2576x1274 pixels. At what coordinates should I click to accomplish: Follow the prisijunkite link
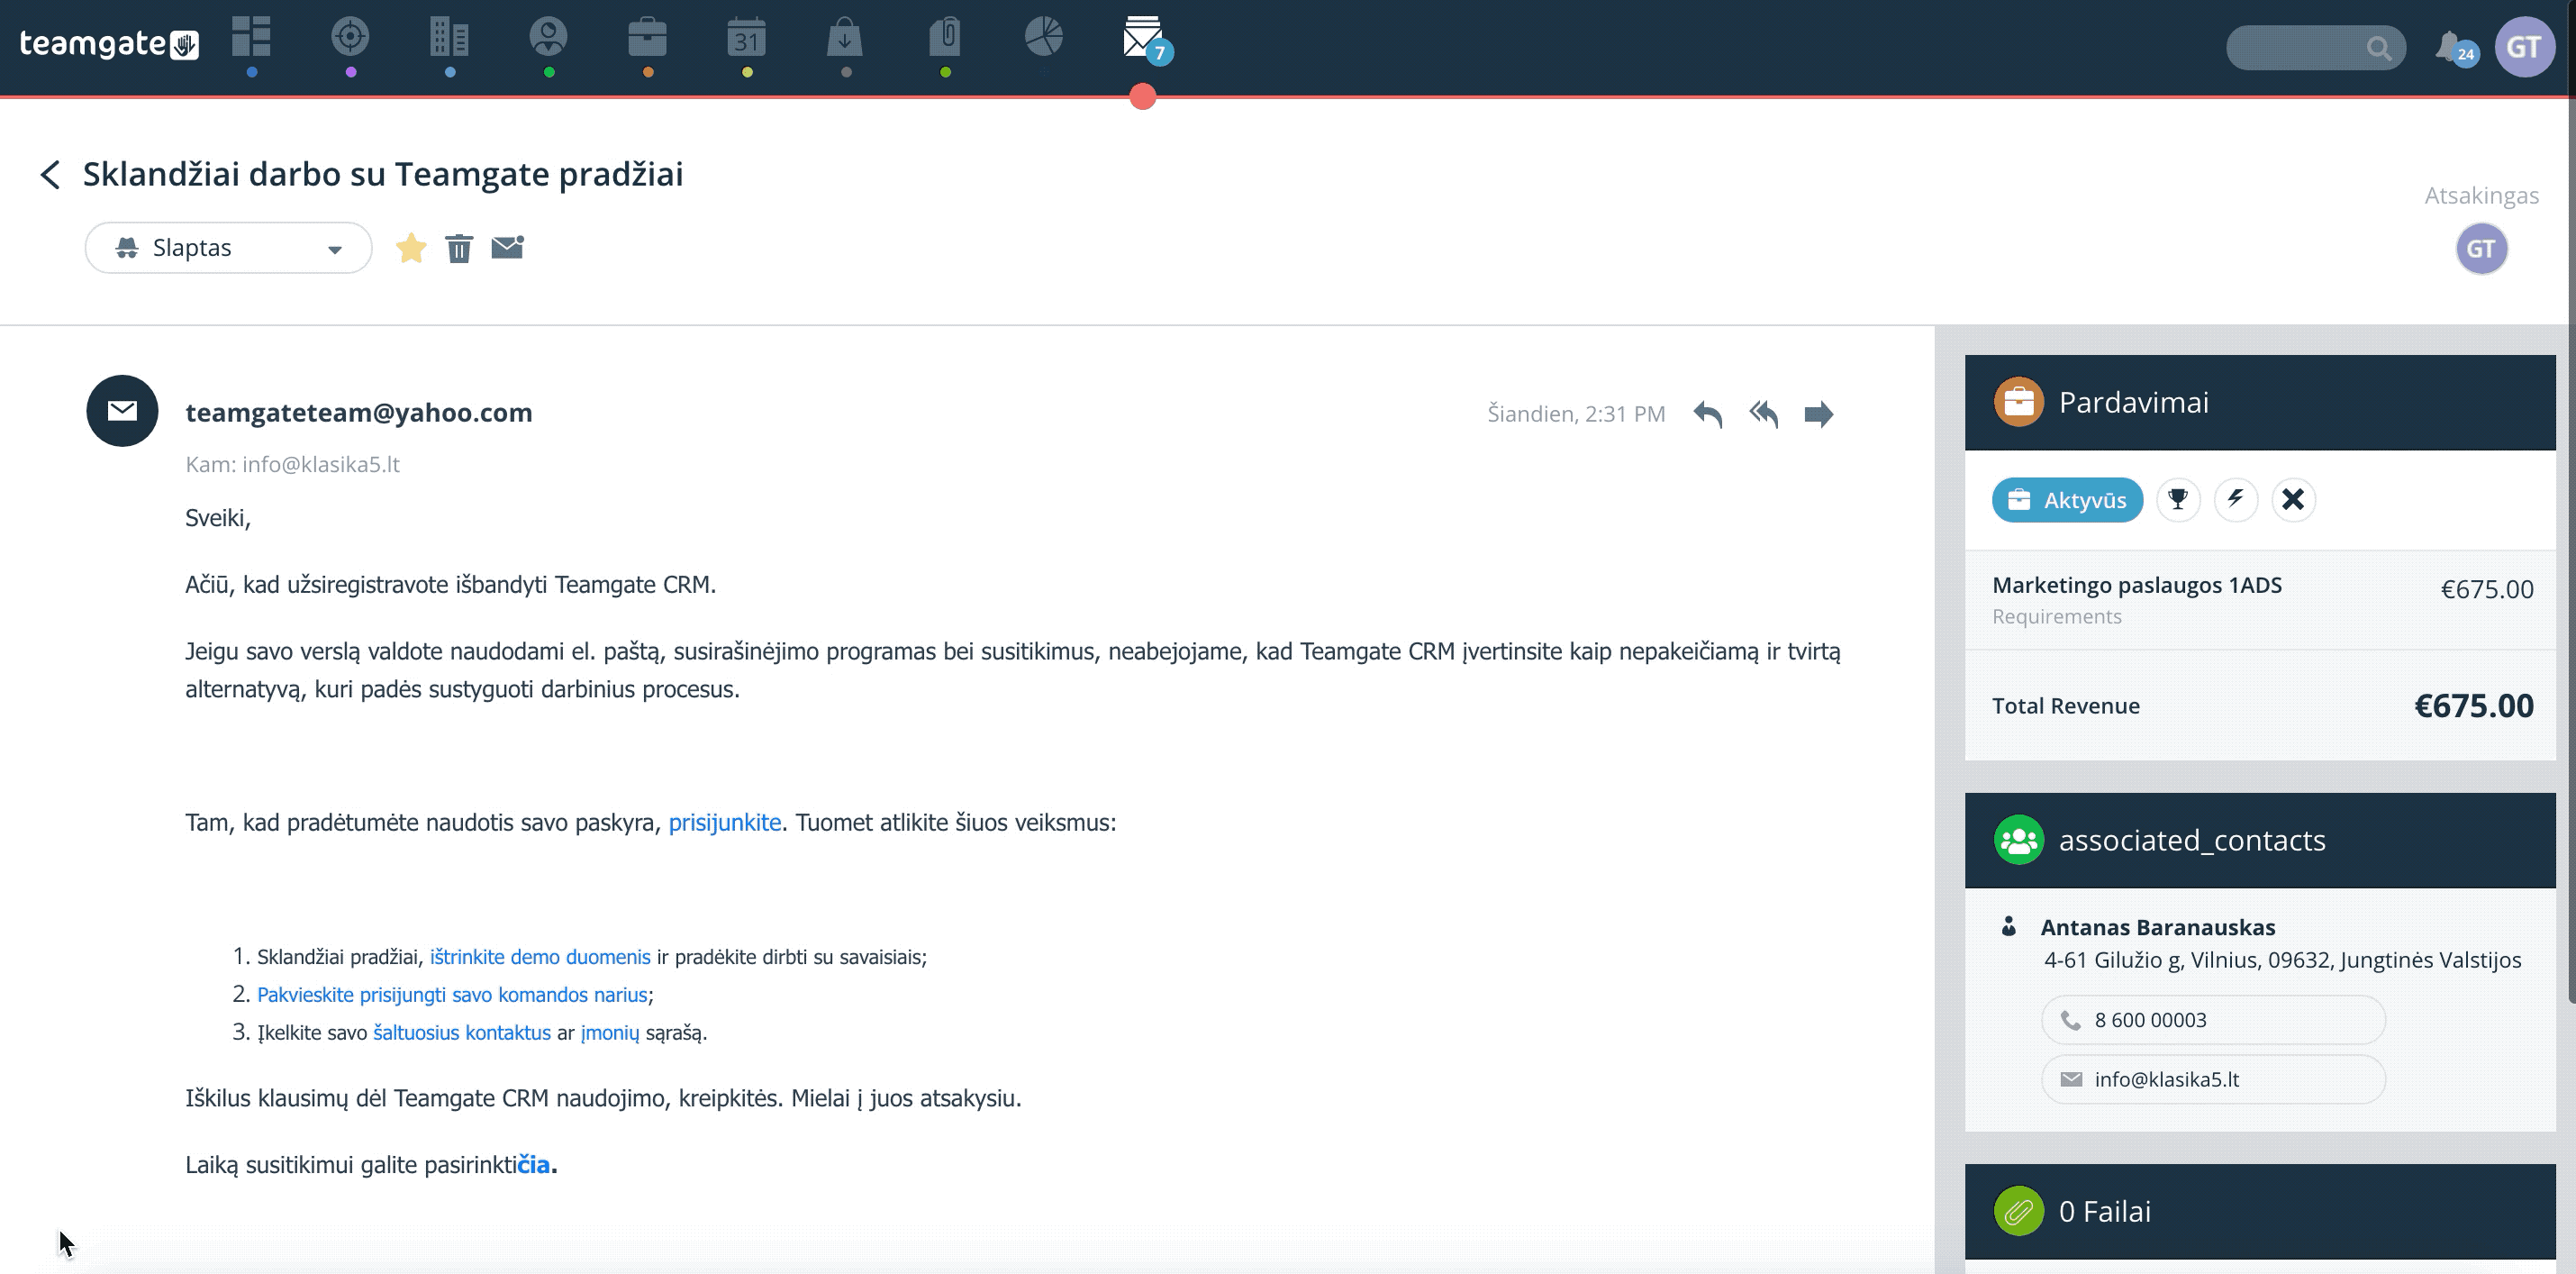tap(725, 822)
